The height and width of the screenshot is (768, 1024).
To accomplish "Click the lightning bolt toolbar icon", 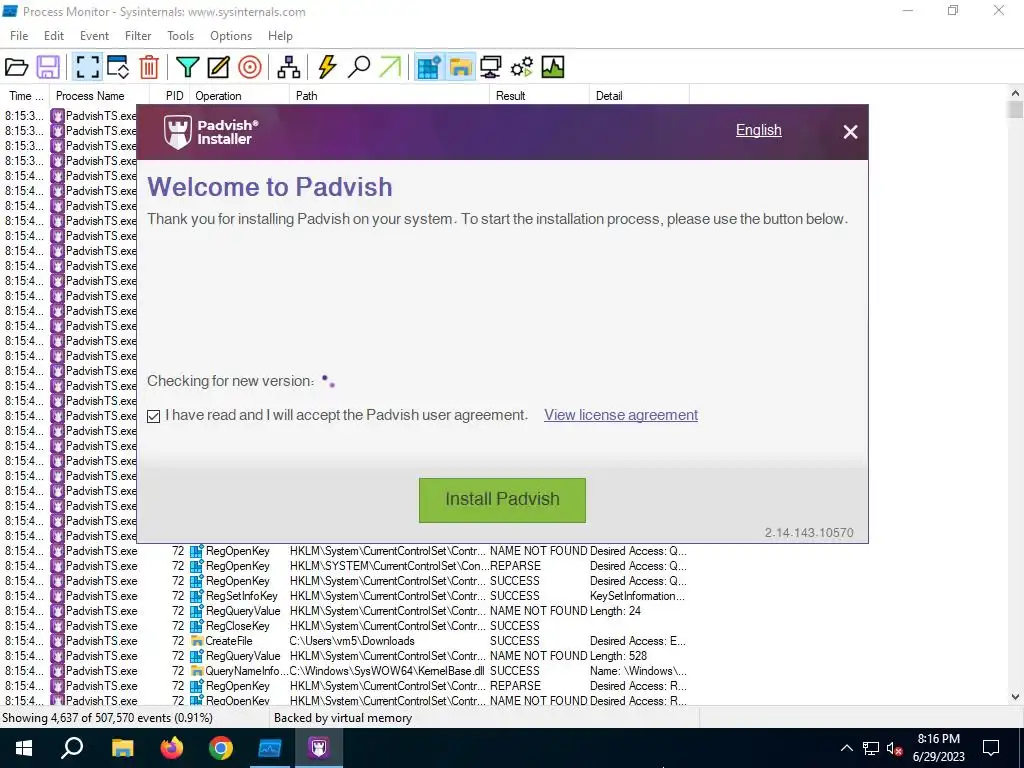I will pyautogui.click(x=327, y=67).
